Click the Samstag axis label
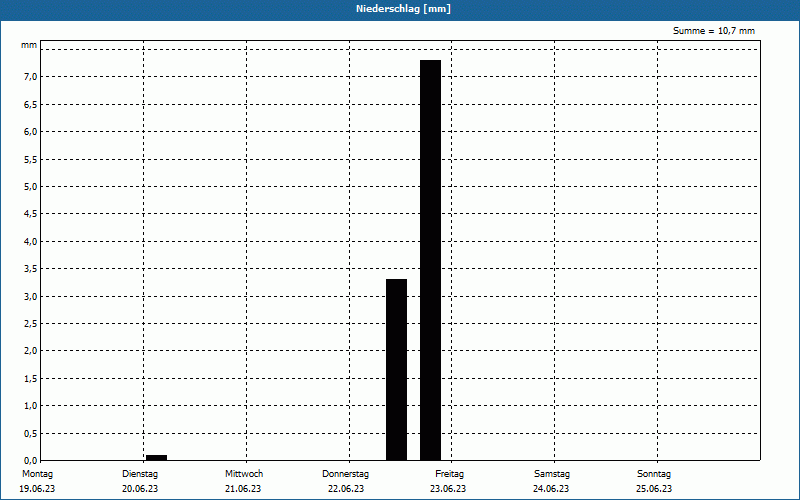Image resolution: width=800 pixels, height=500 pixels. 552,474
